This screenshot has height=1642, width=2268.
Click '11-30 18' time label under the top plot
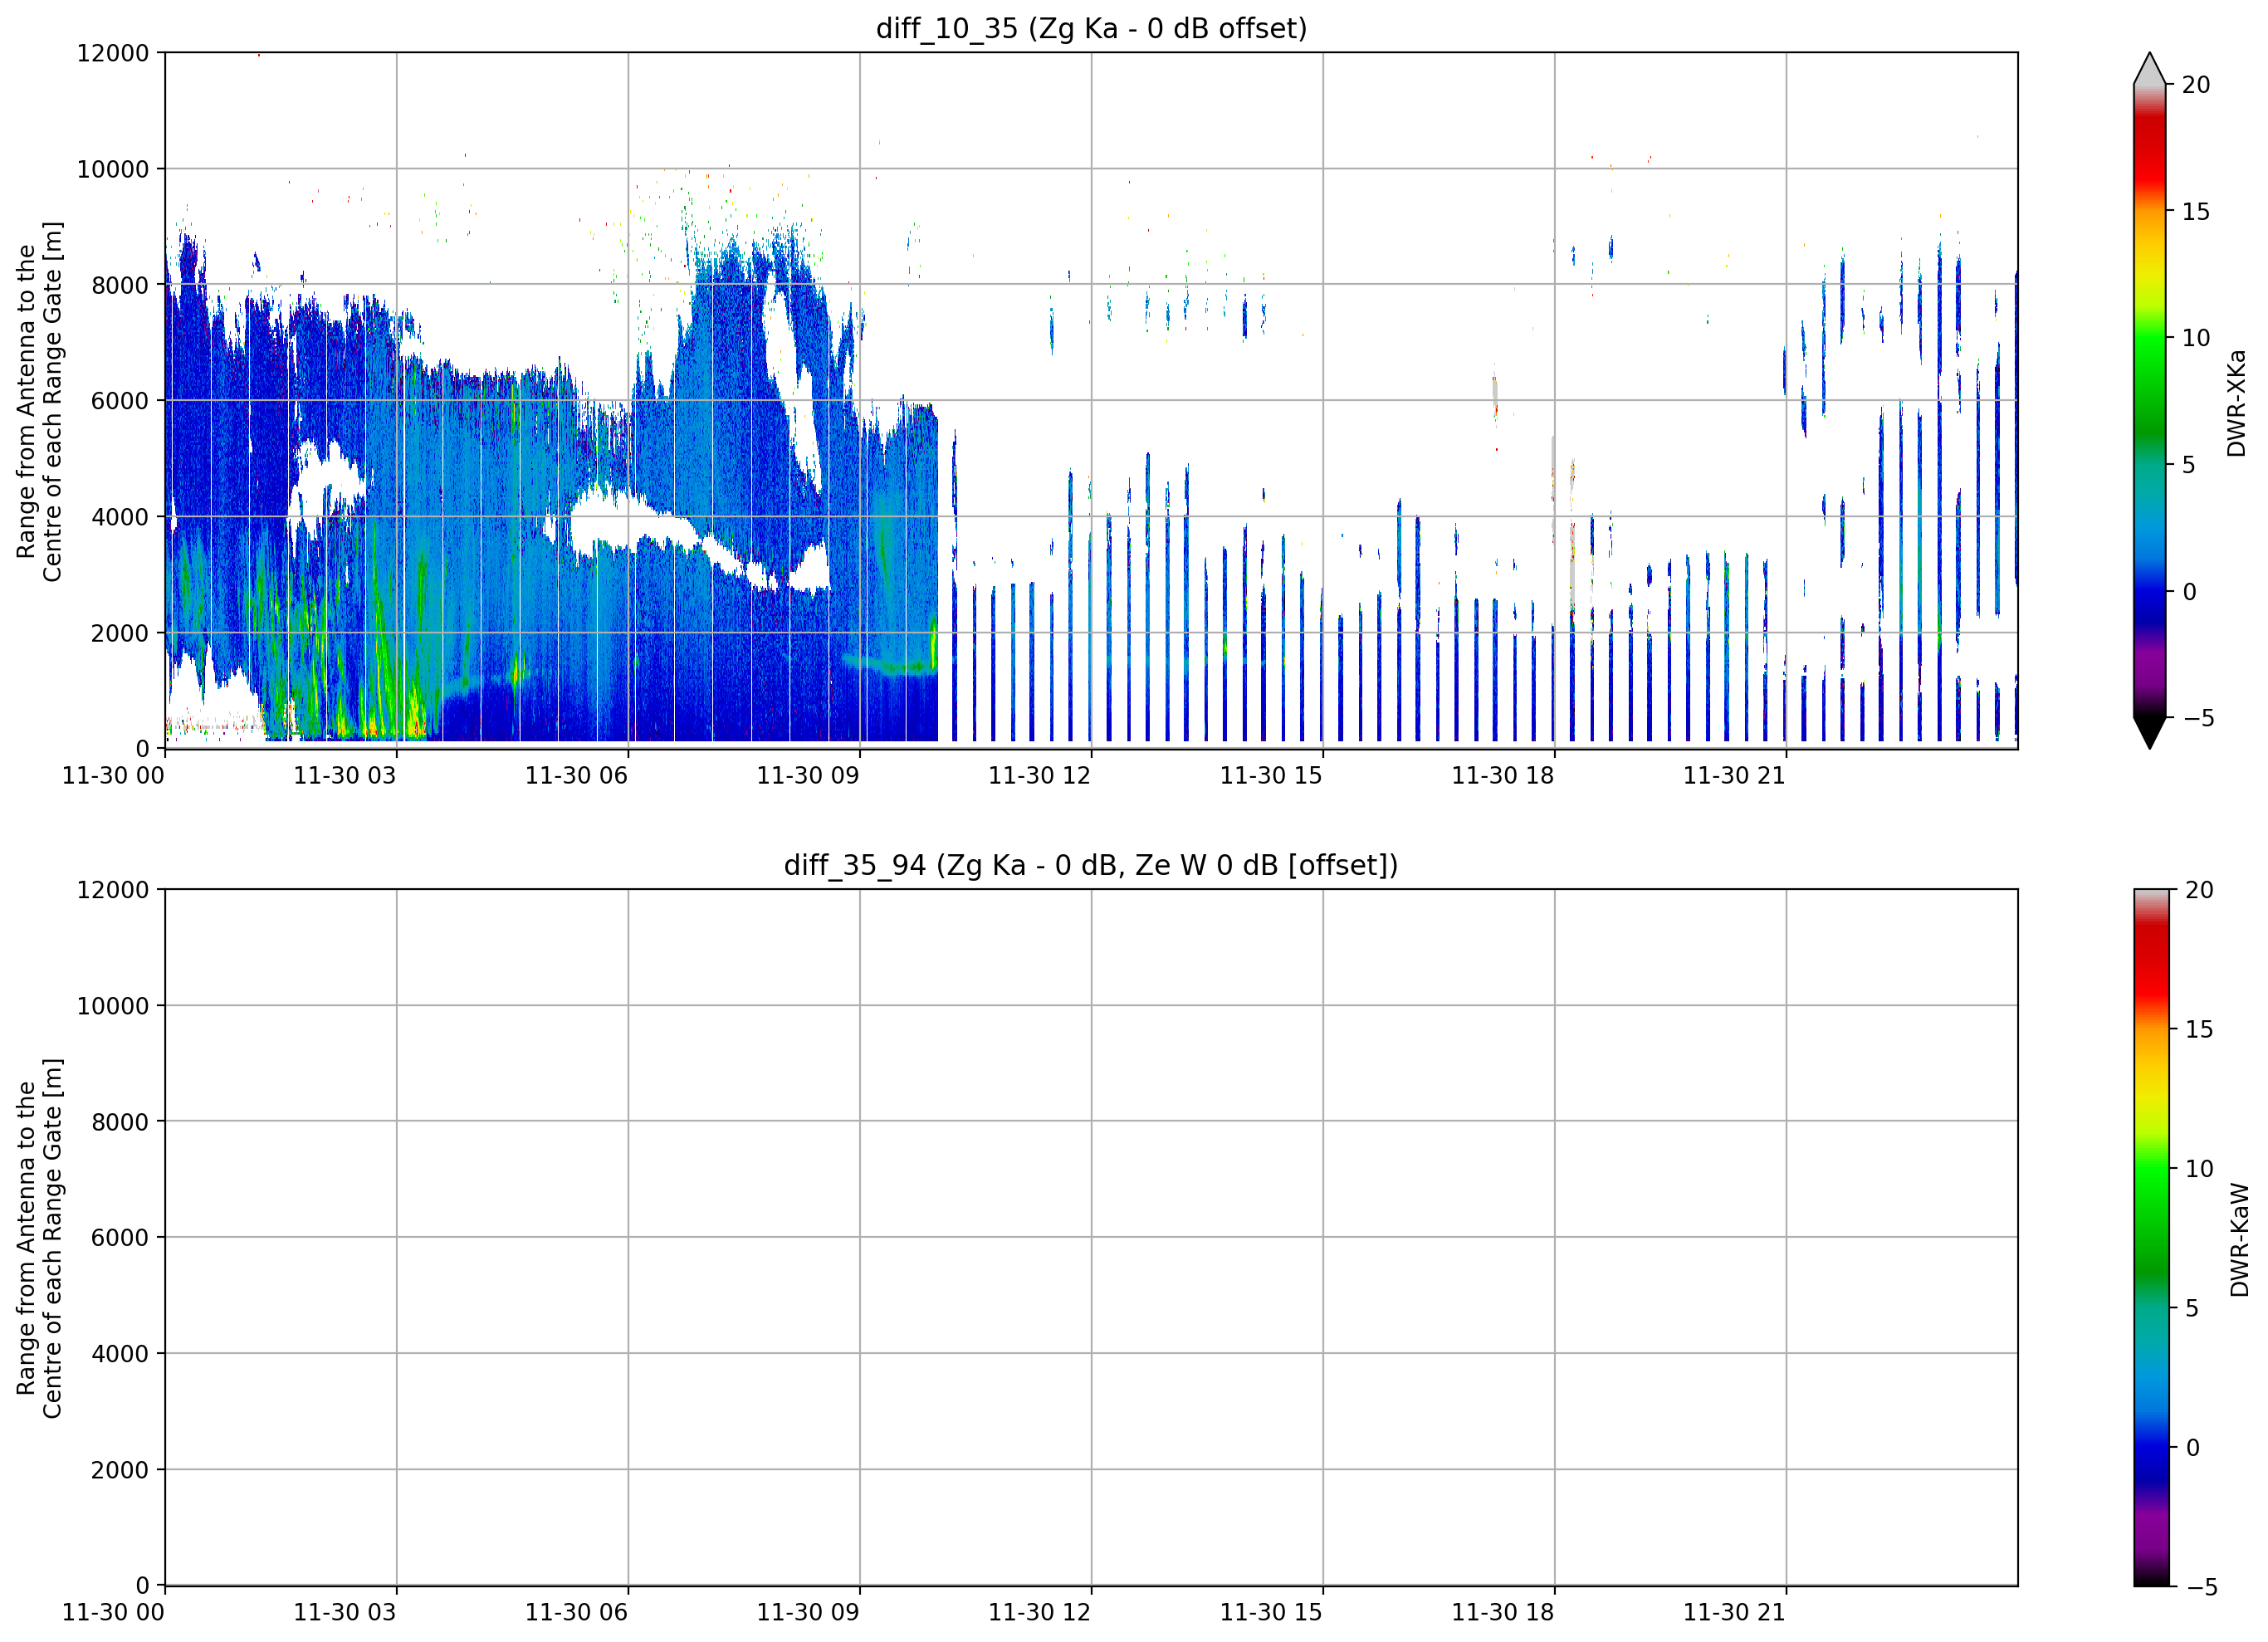pos(1503,776)
